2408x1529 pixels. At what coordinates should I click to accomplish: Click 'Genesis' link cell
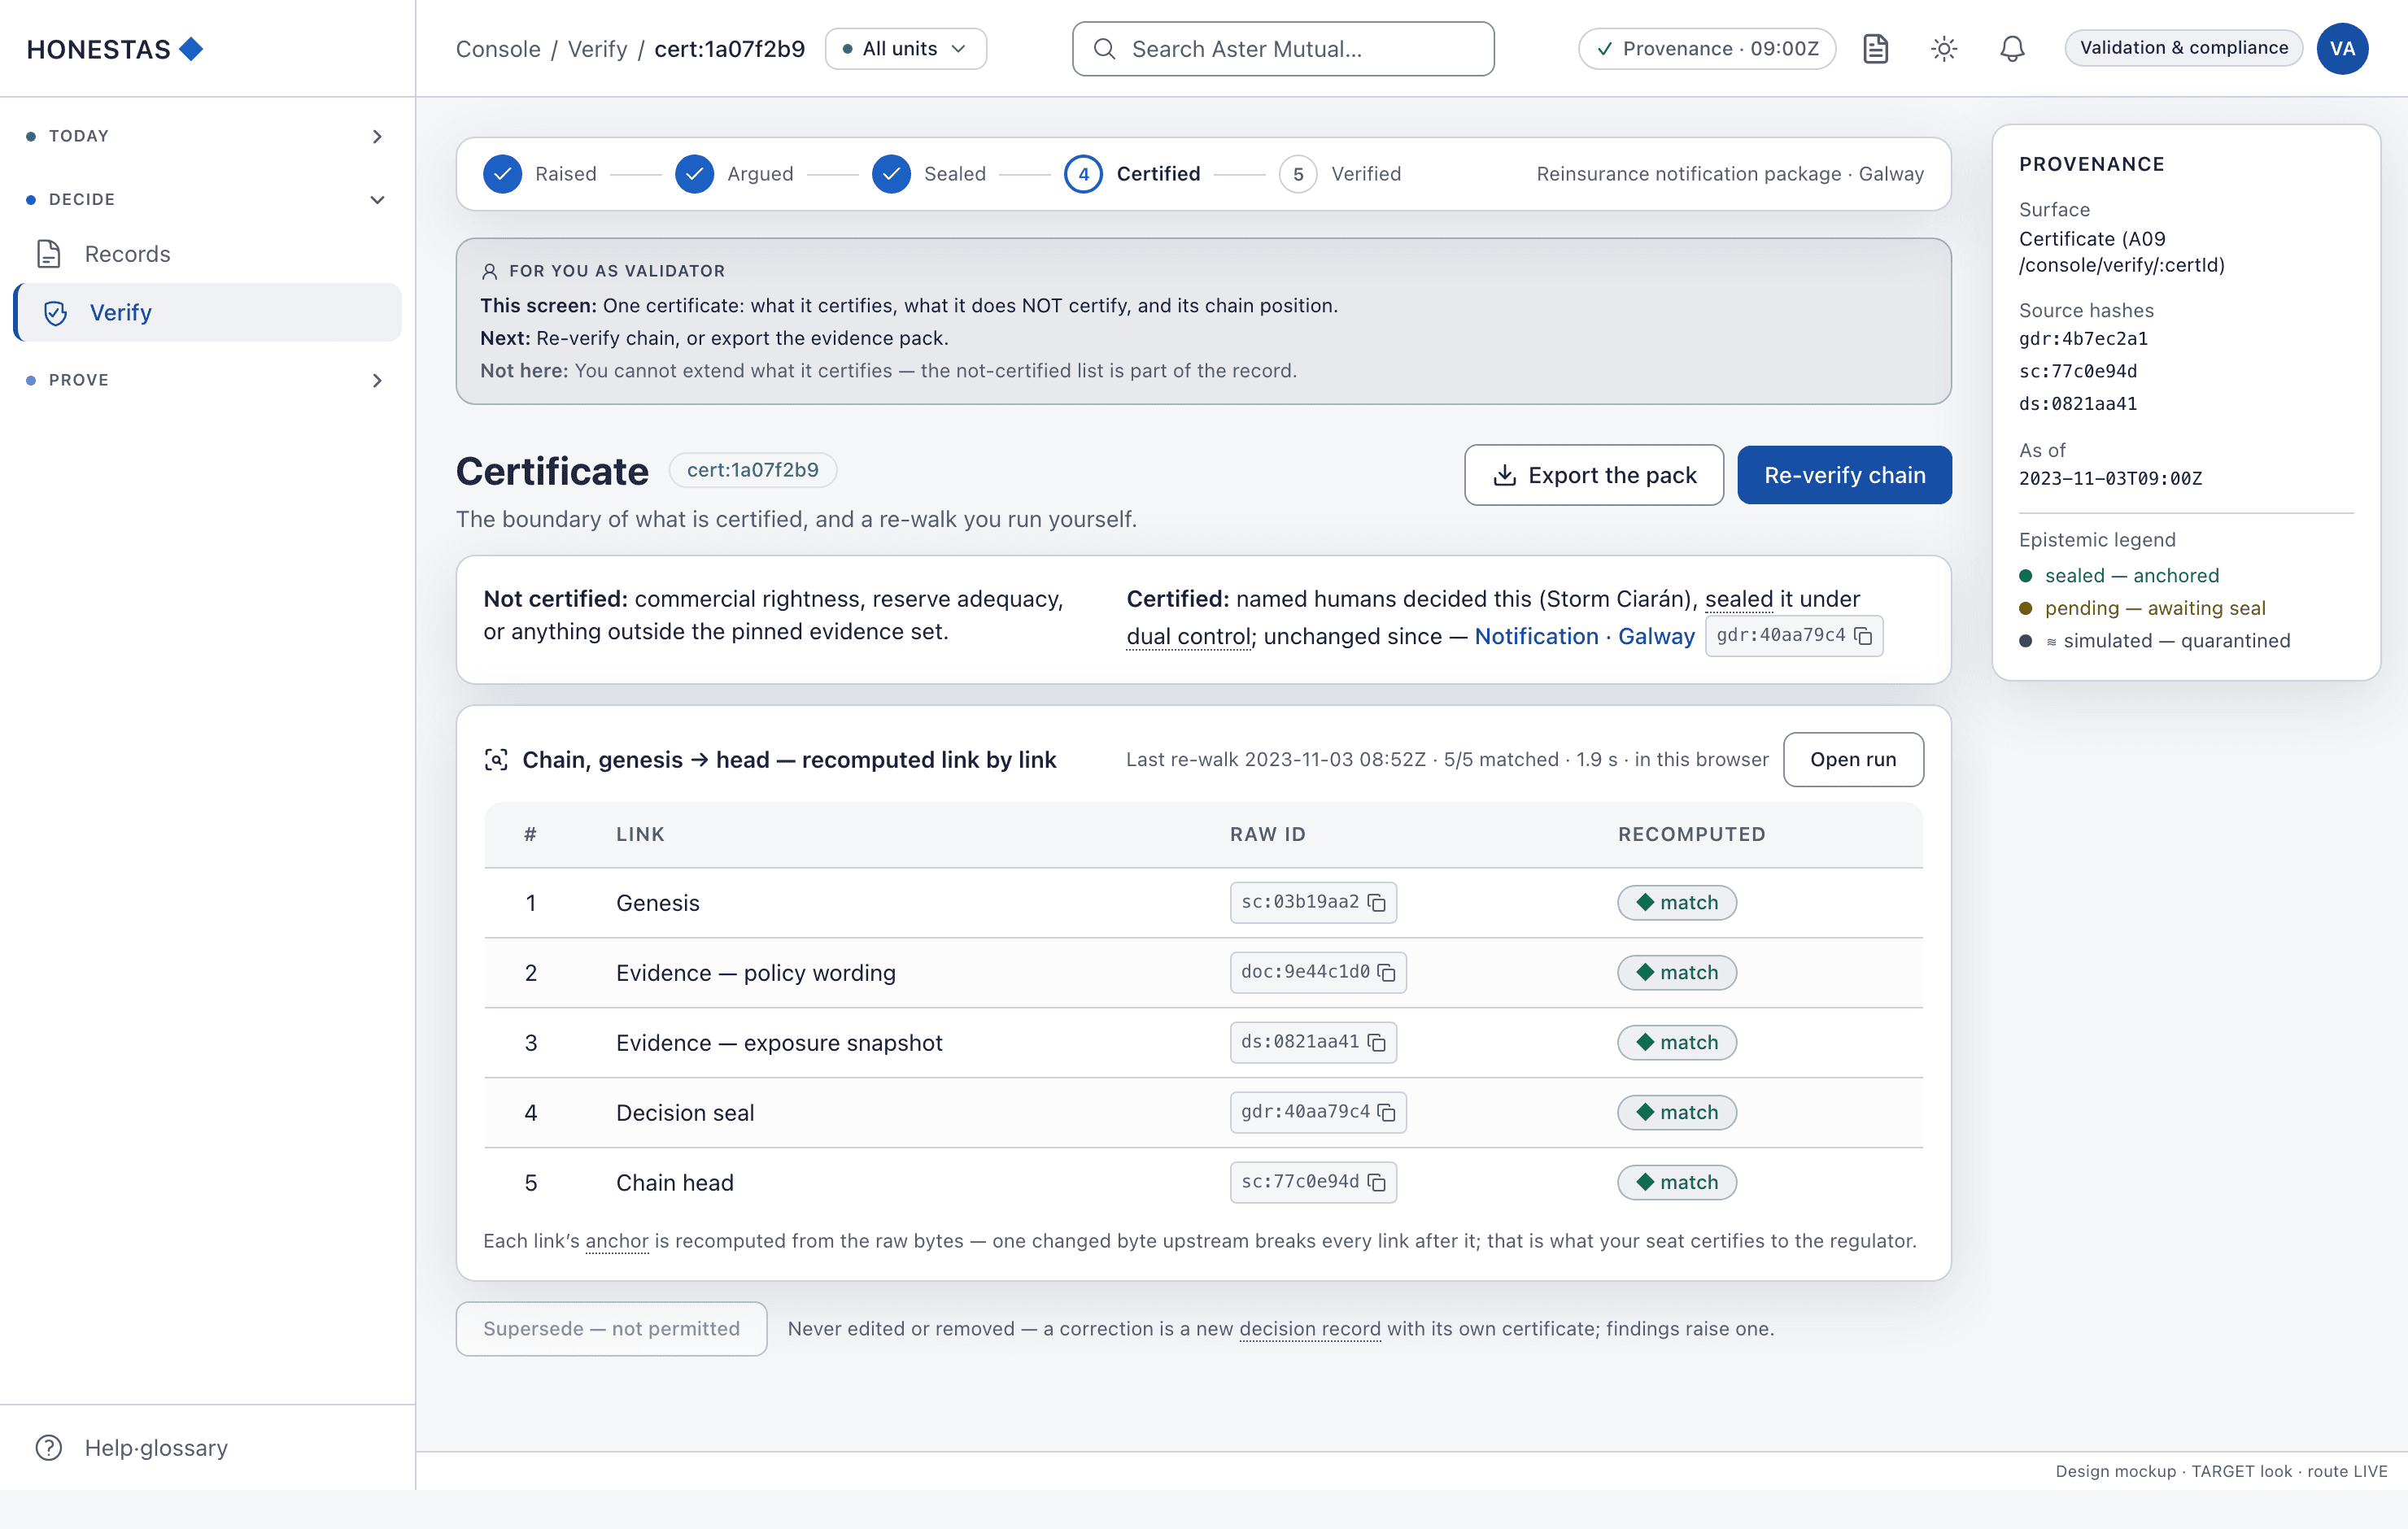[x=658, y=902]
